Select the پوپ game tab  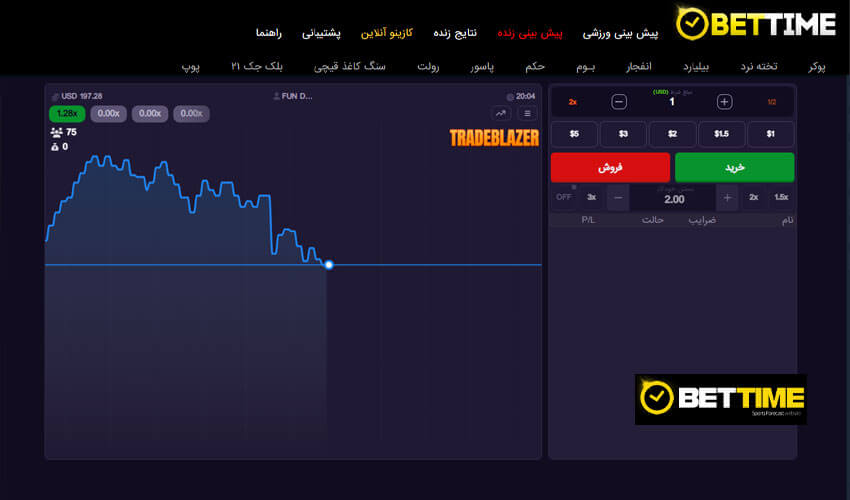point(191,66)
